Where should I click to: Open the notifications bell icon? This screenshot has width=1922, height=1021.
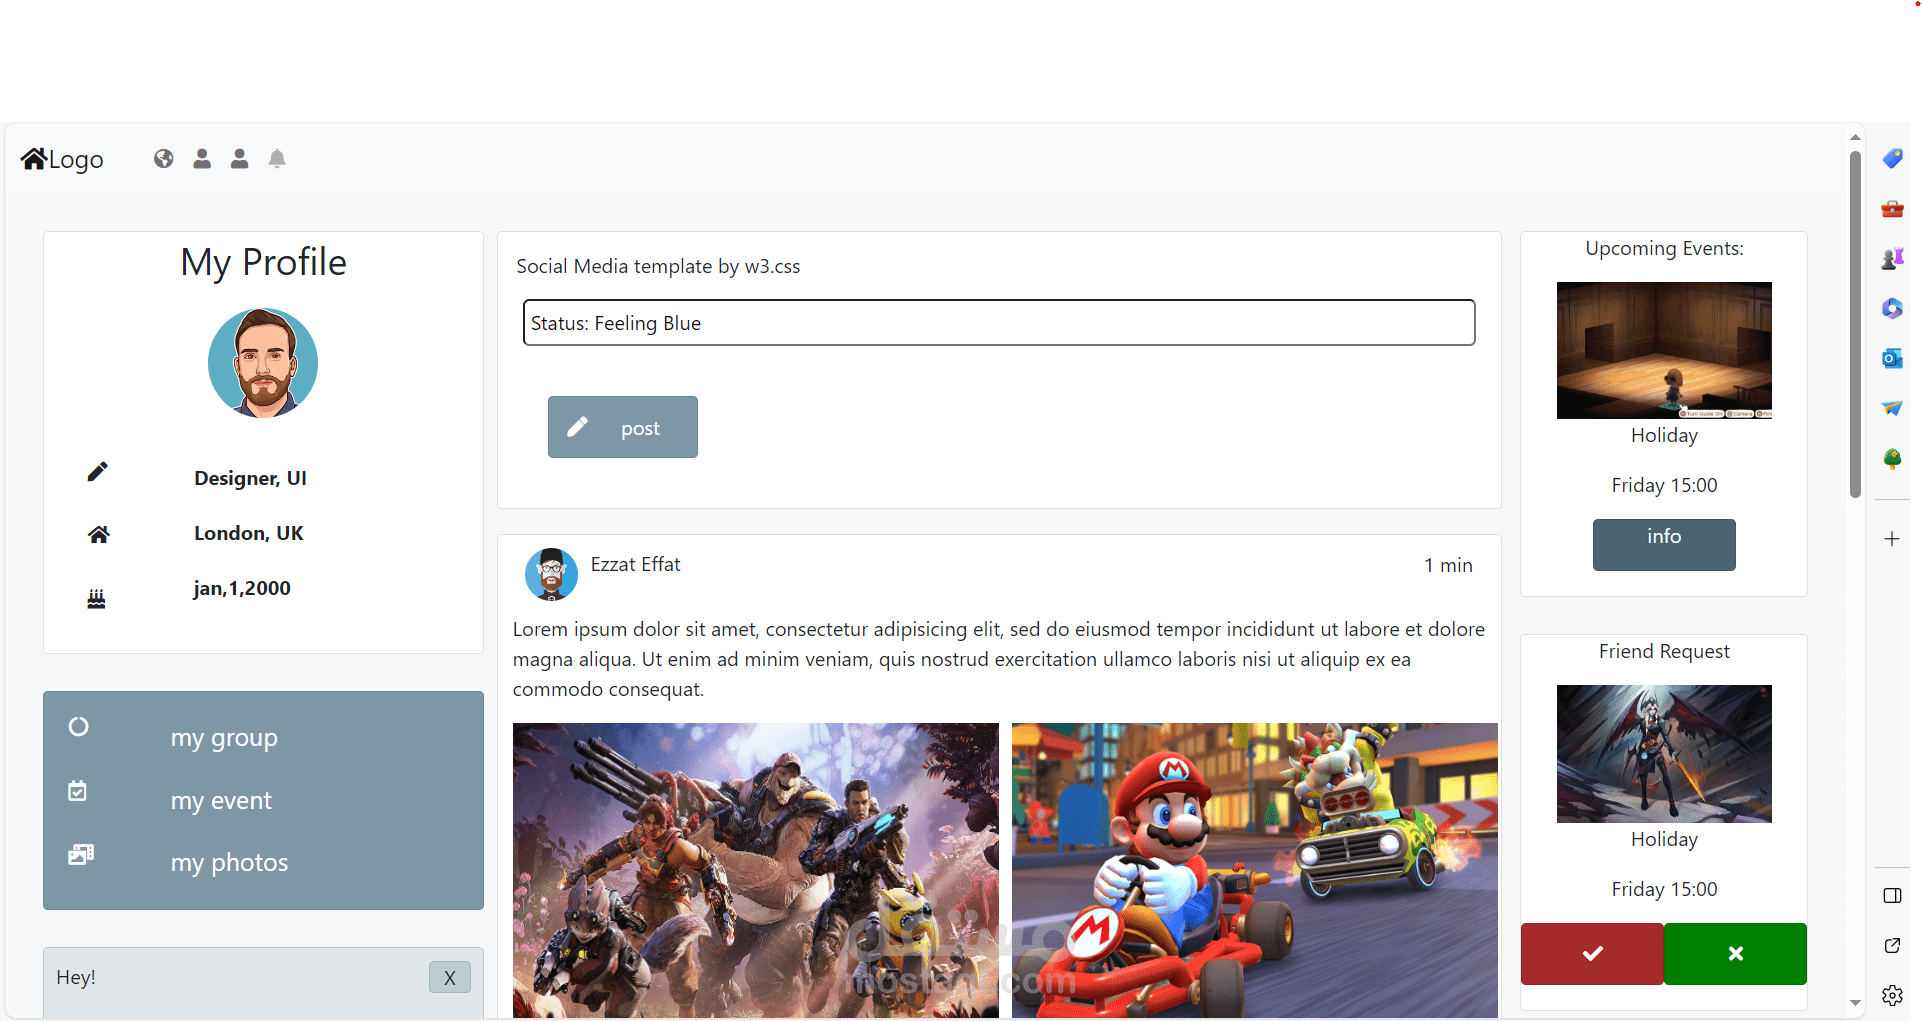[x=277, y=159]
